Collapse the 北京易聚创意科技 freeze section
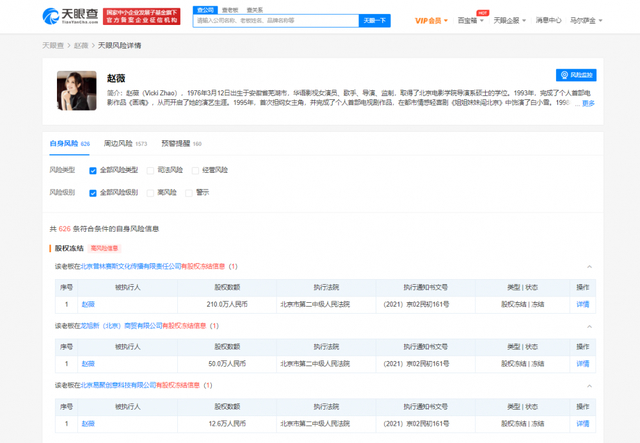The width and height of the screenshot is (640, 443). 589,385
